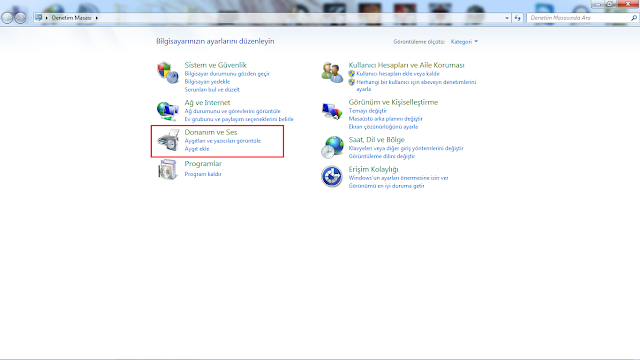Click Görüntüleme dilini değiştir link
Viewport: 640px width, 360px height.
pos(382,156)
